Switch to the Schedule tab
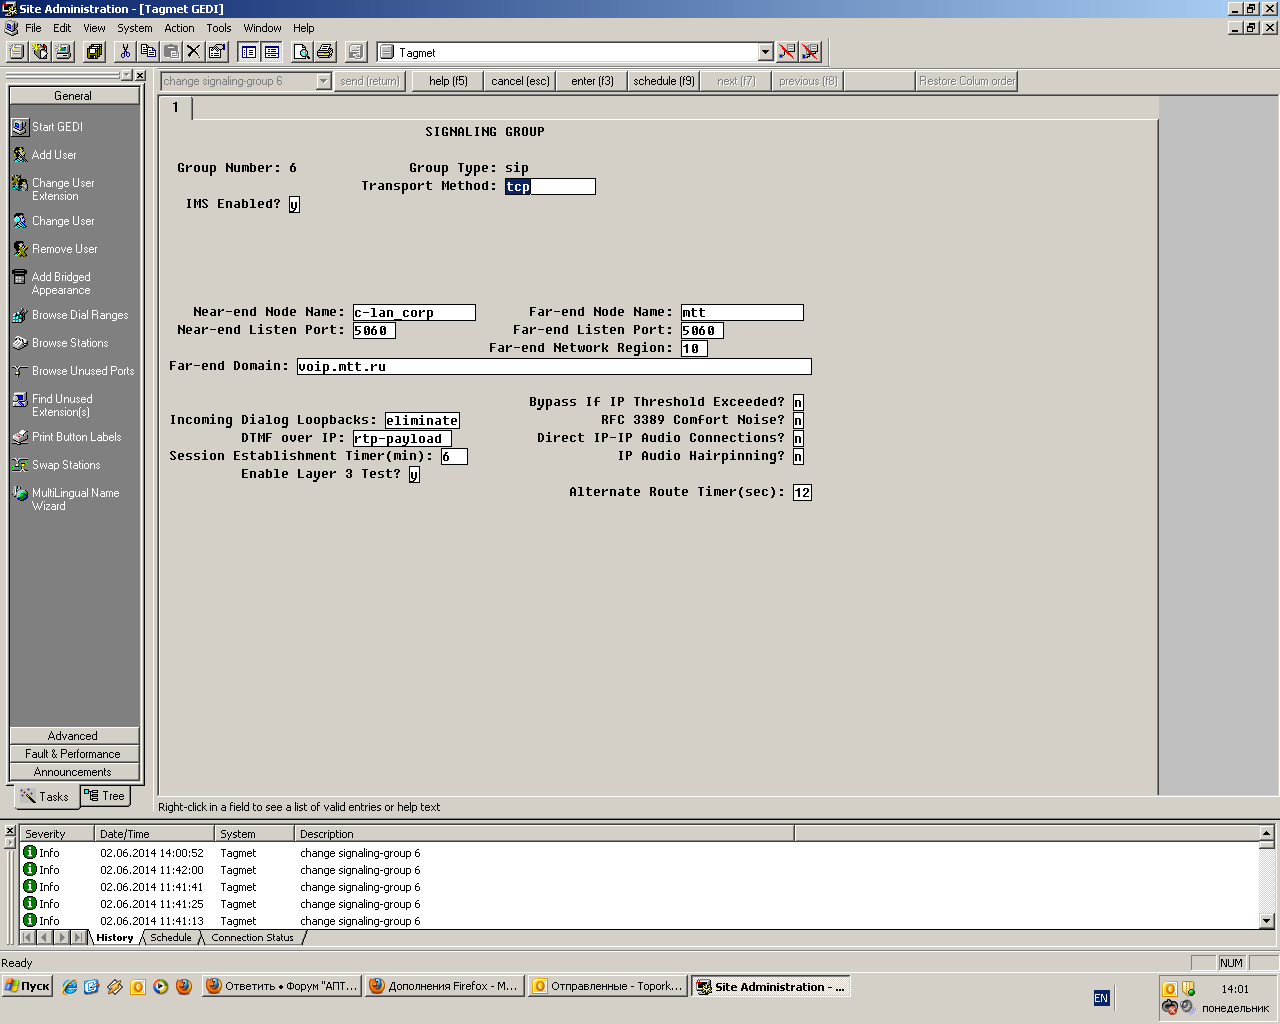 tap(171, 938)
